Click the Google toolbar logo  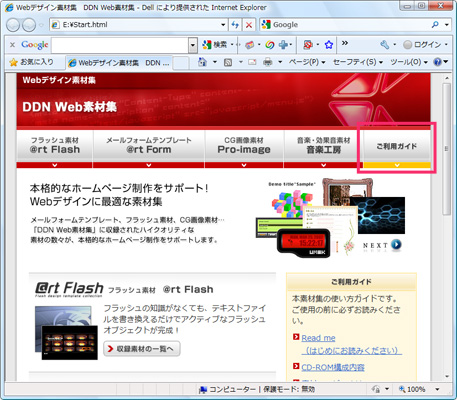[35, 45]
